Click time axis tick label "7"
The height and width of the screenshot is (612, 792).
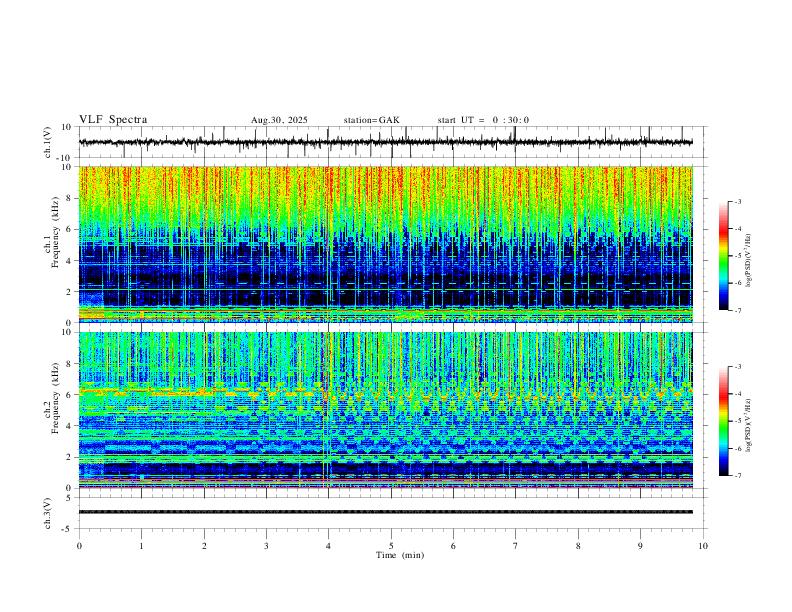pyautogui.click(x=516, y=546)
